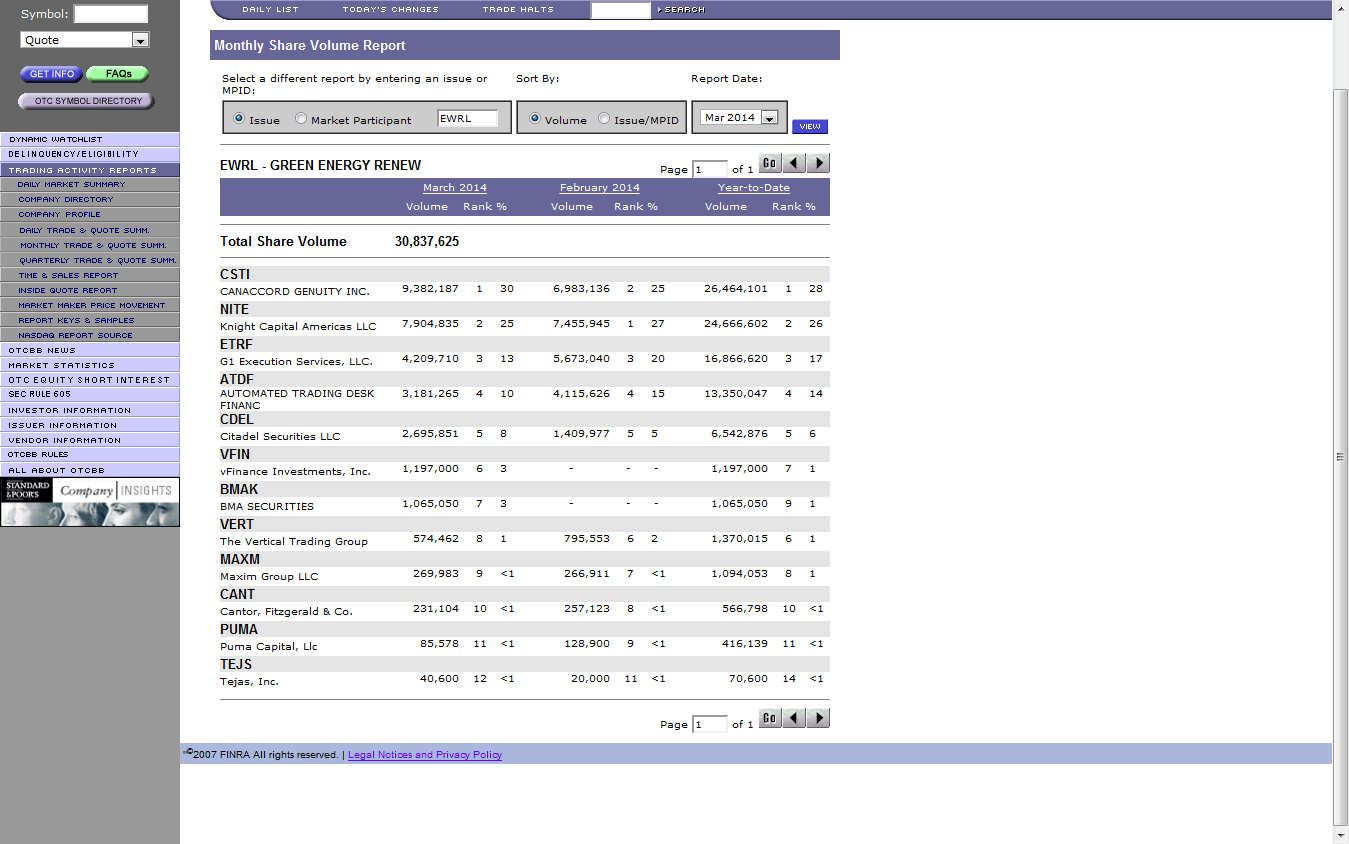Click the Symbol input field
The height and width of the screenshot is (844, 1349).
point(111,14)
